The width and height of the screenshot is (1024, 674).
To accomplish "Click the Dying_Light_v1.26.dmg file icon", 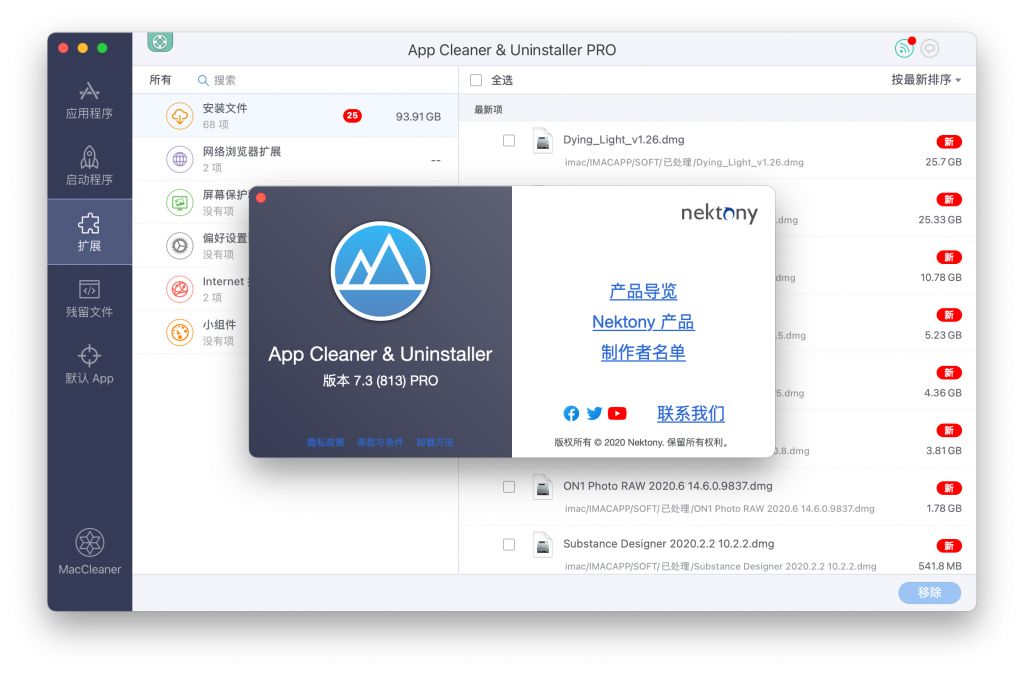I will point(543,140).
